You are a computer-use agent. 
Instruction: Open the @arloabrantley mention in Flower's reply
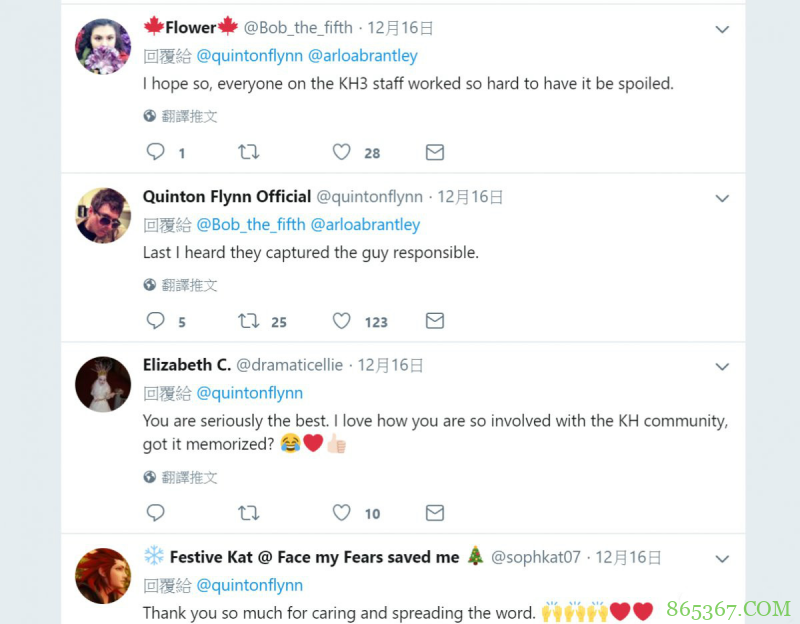[x=363, y=56]
